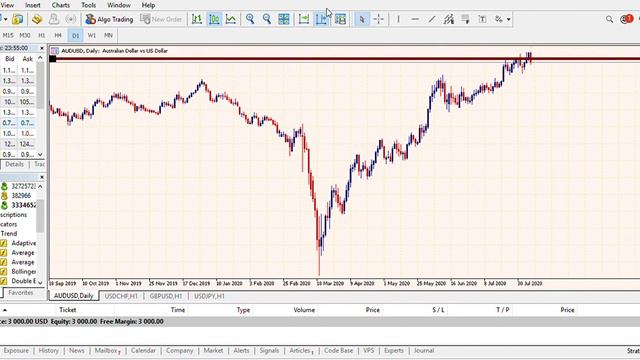Image resolution: width=640 pixels, height=360 pixels.
Task: Click the gold dollar accounts icon in toolbar
Action: 18,19
